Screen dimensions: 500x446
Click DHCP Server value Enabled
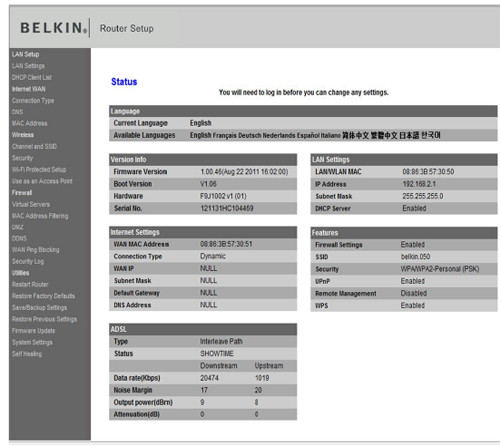click(x=414, y=208)
